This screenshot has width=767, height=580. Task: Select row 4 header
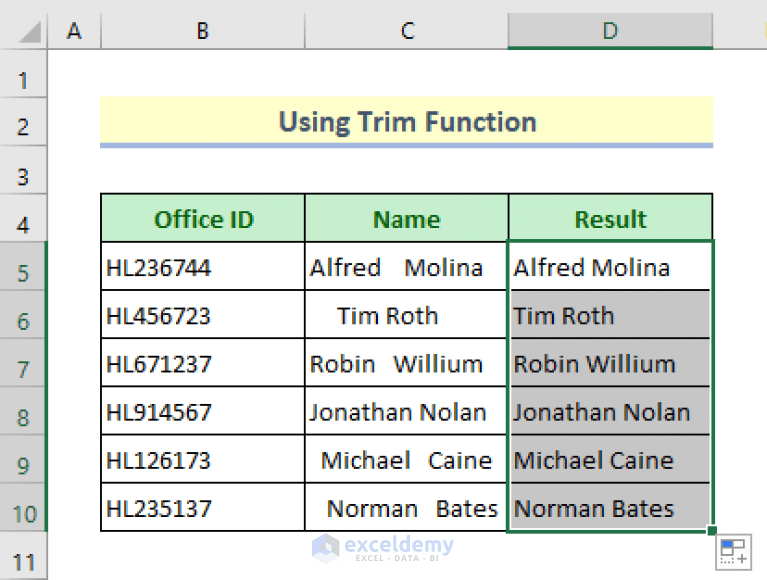pos(23,218)
